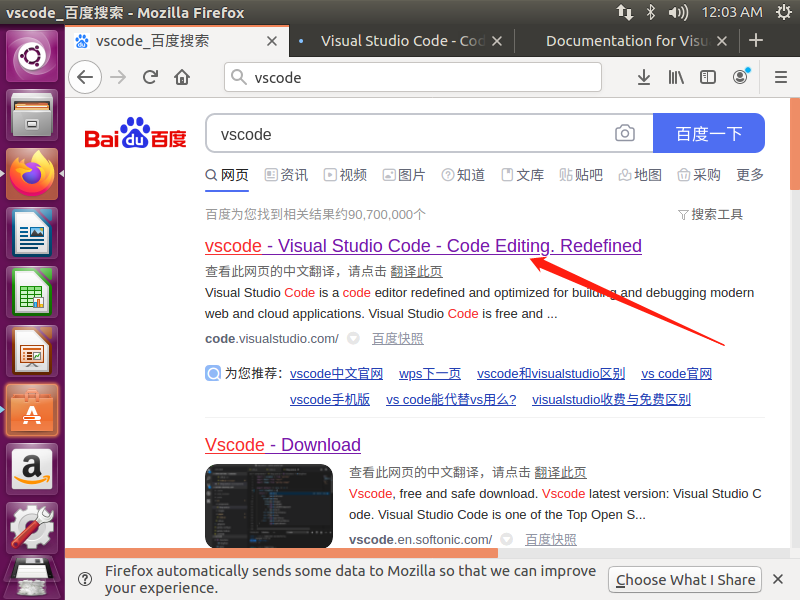Click vscode手机版 suggestion
This screenshot has height=600, width=800.
point(330,399)
